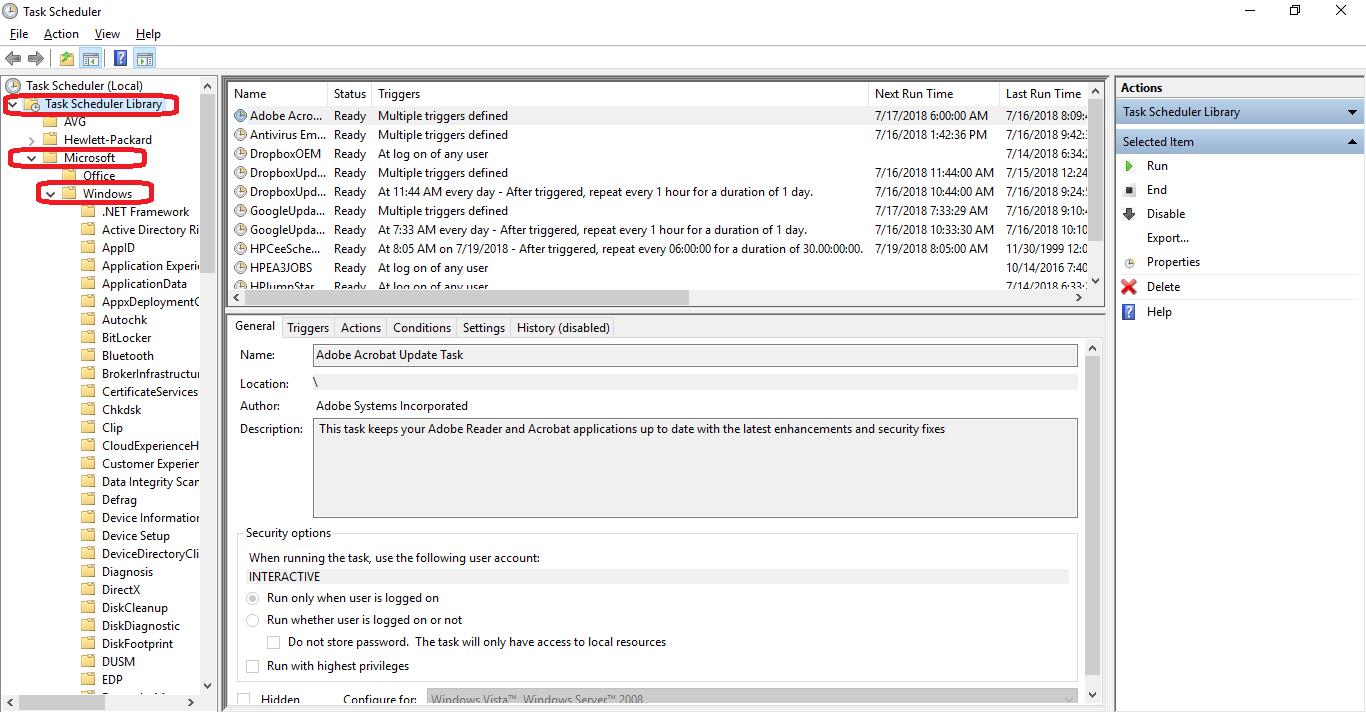Click the Task Scheduler Library folder icon
The image size is (1366, 712).
click(x=32, y=104)
